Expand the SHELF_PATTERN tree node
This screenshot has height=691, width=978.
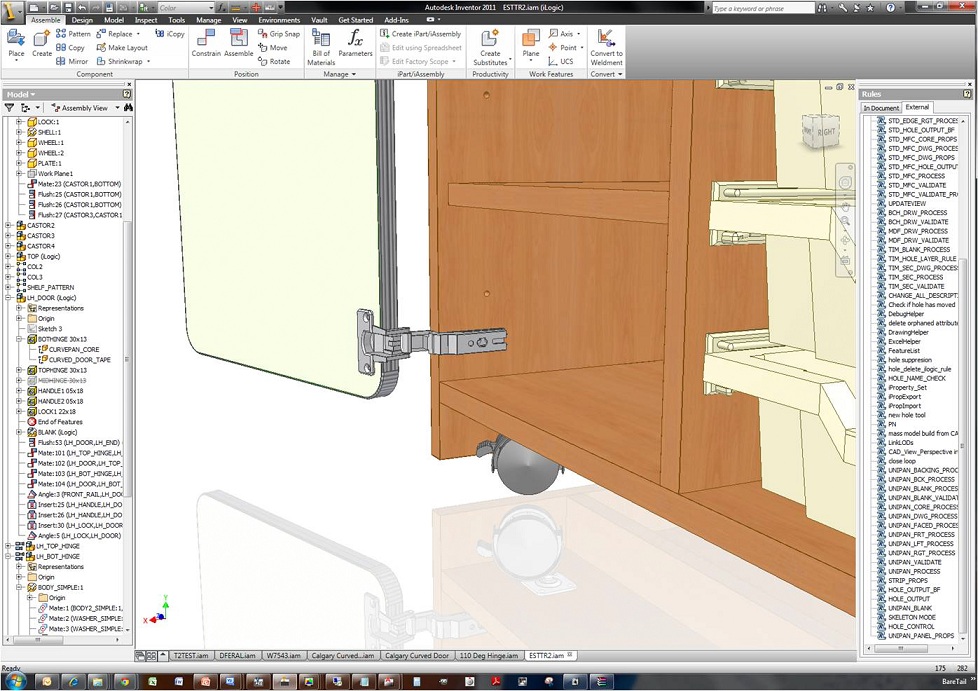click(x=8, y=287)
